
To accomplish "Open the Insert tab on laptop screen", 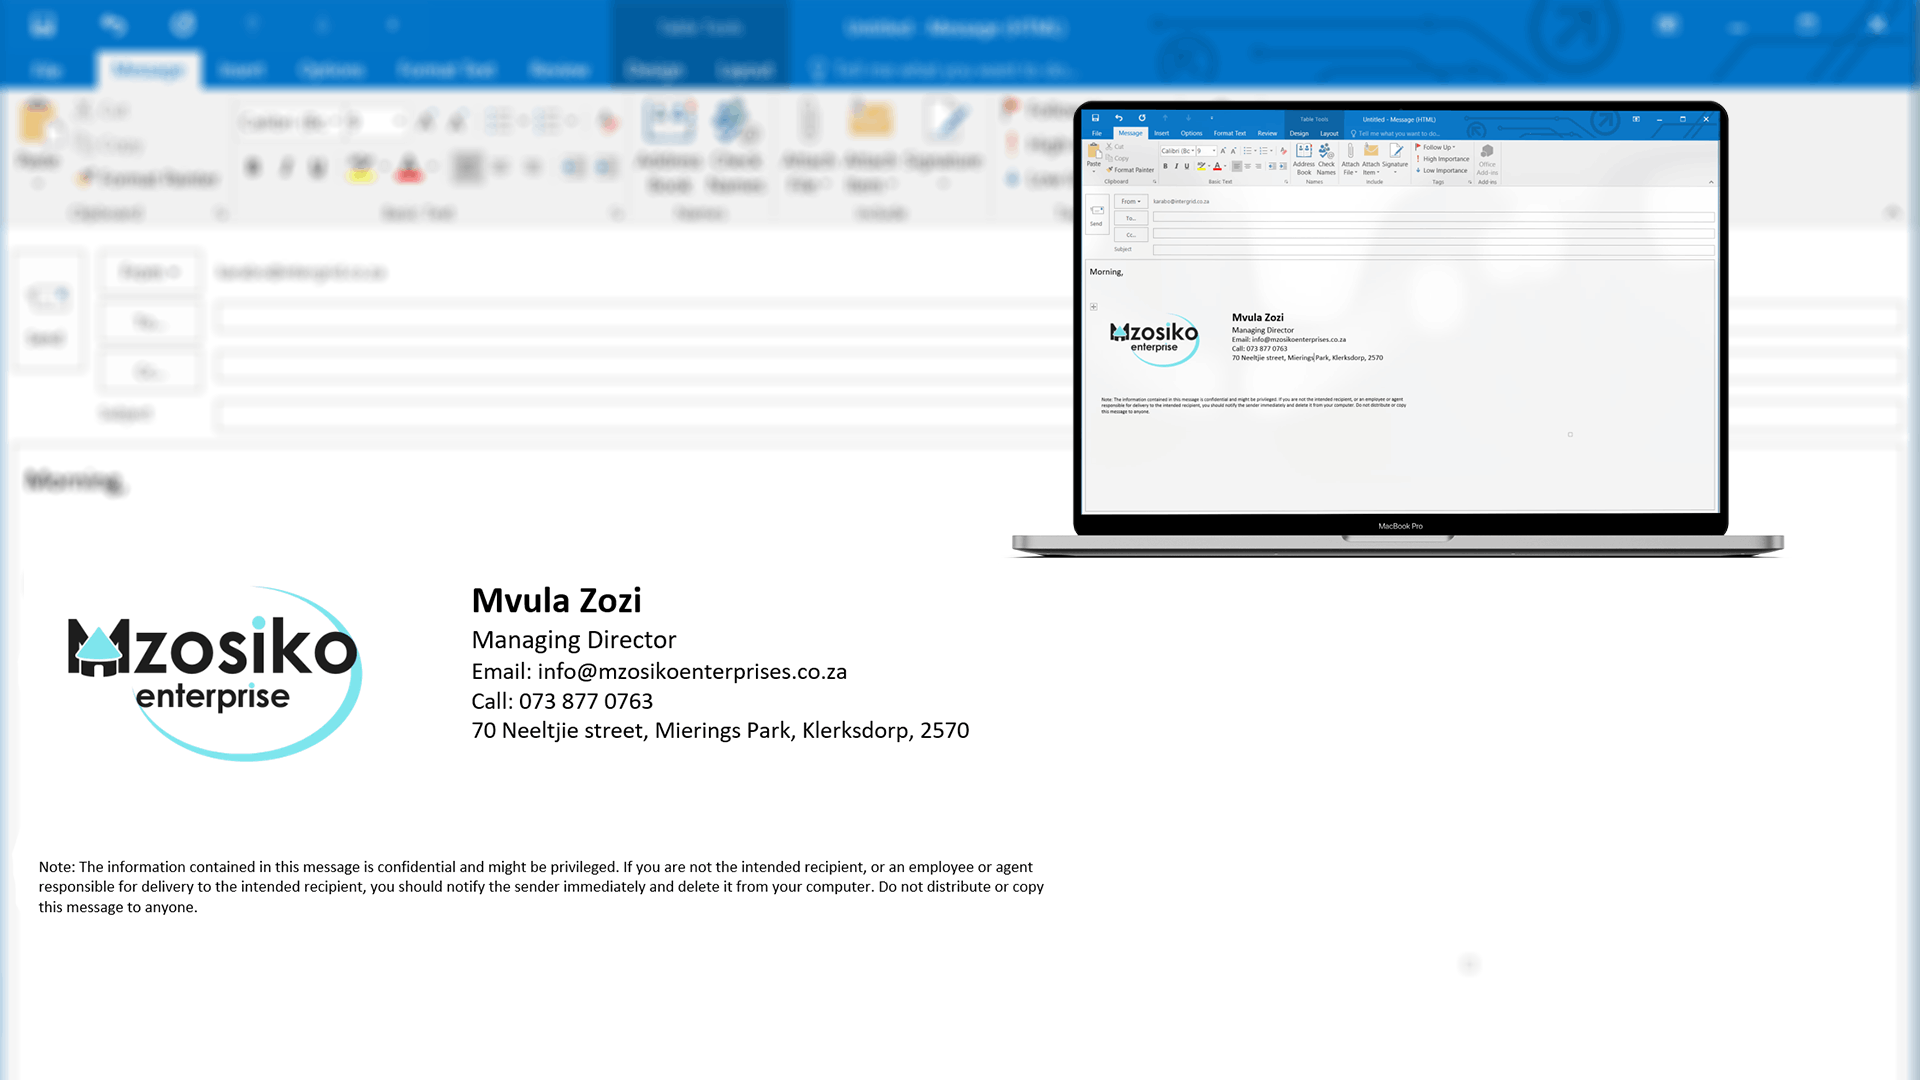I will 1161,133.
